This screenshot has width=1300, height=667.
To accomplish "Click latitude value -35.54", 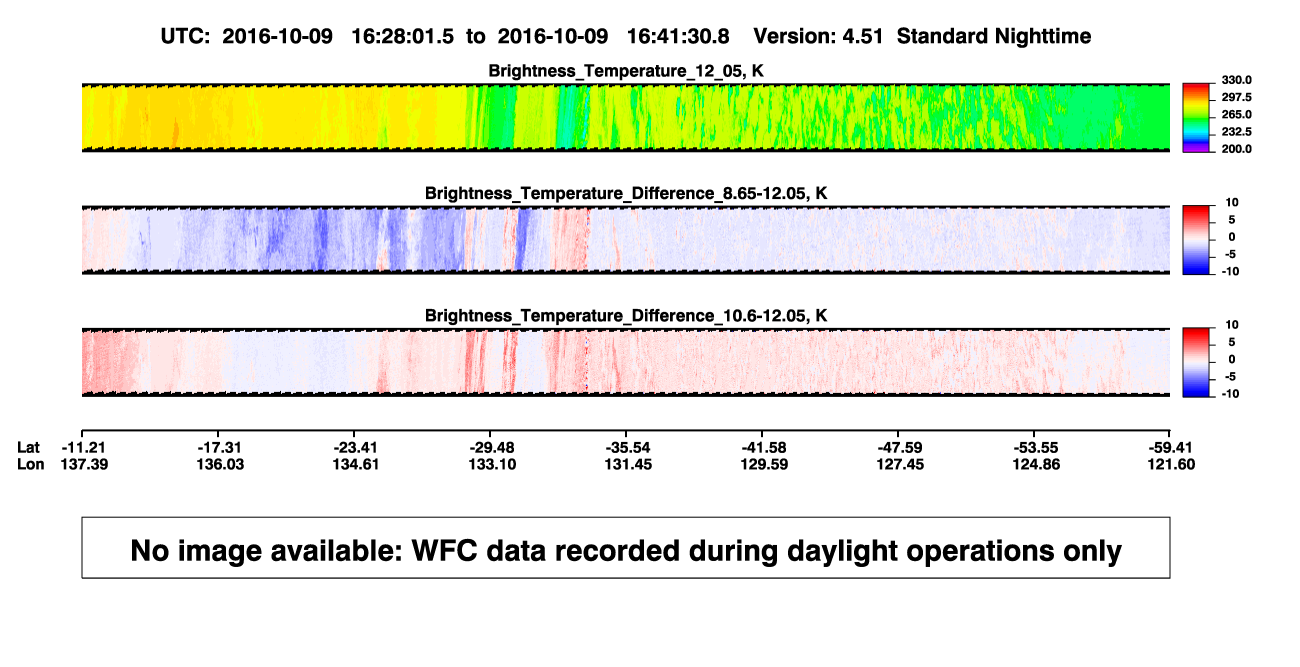I will coord(629,446).
